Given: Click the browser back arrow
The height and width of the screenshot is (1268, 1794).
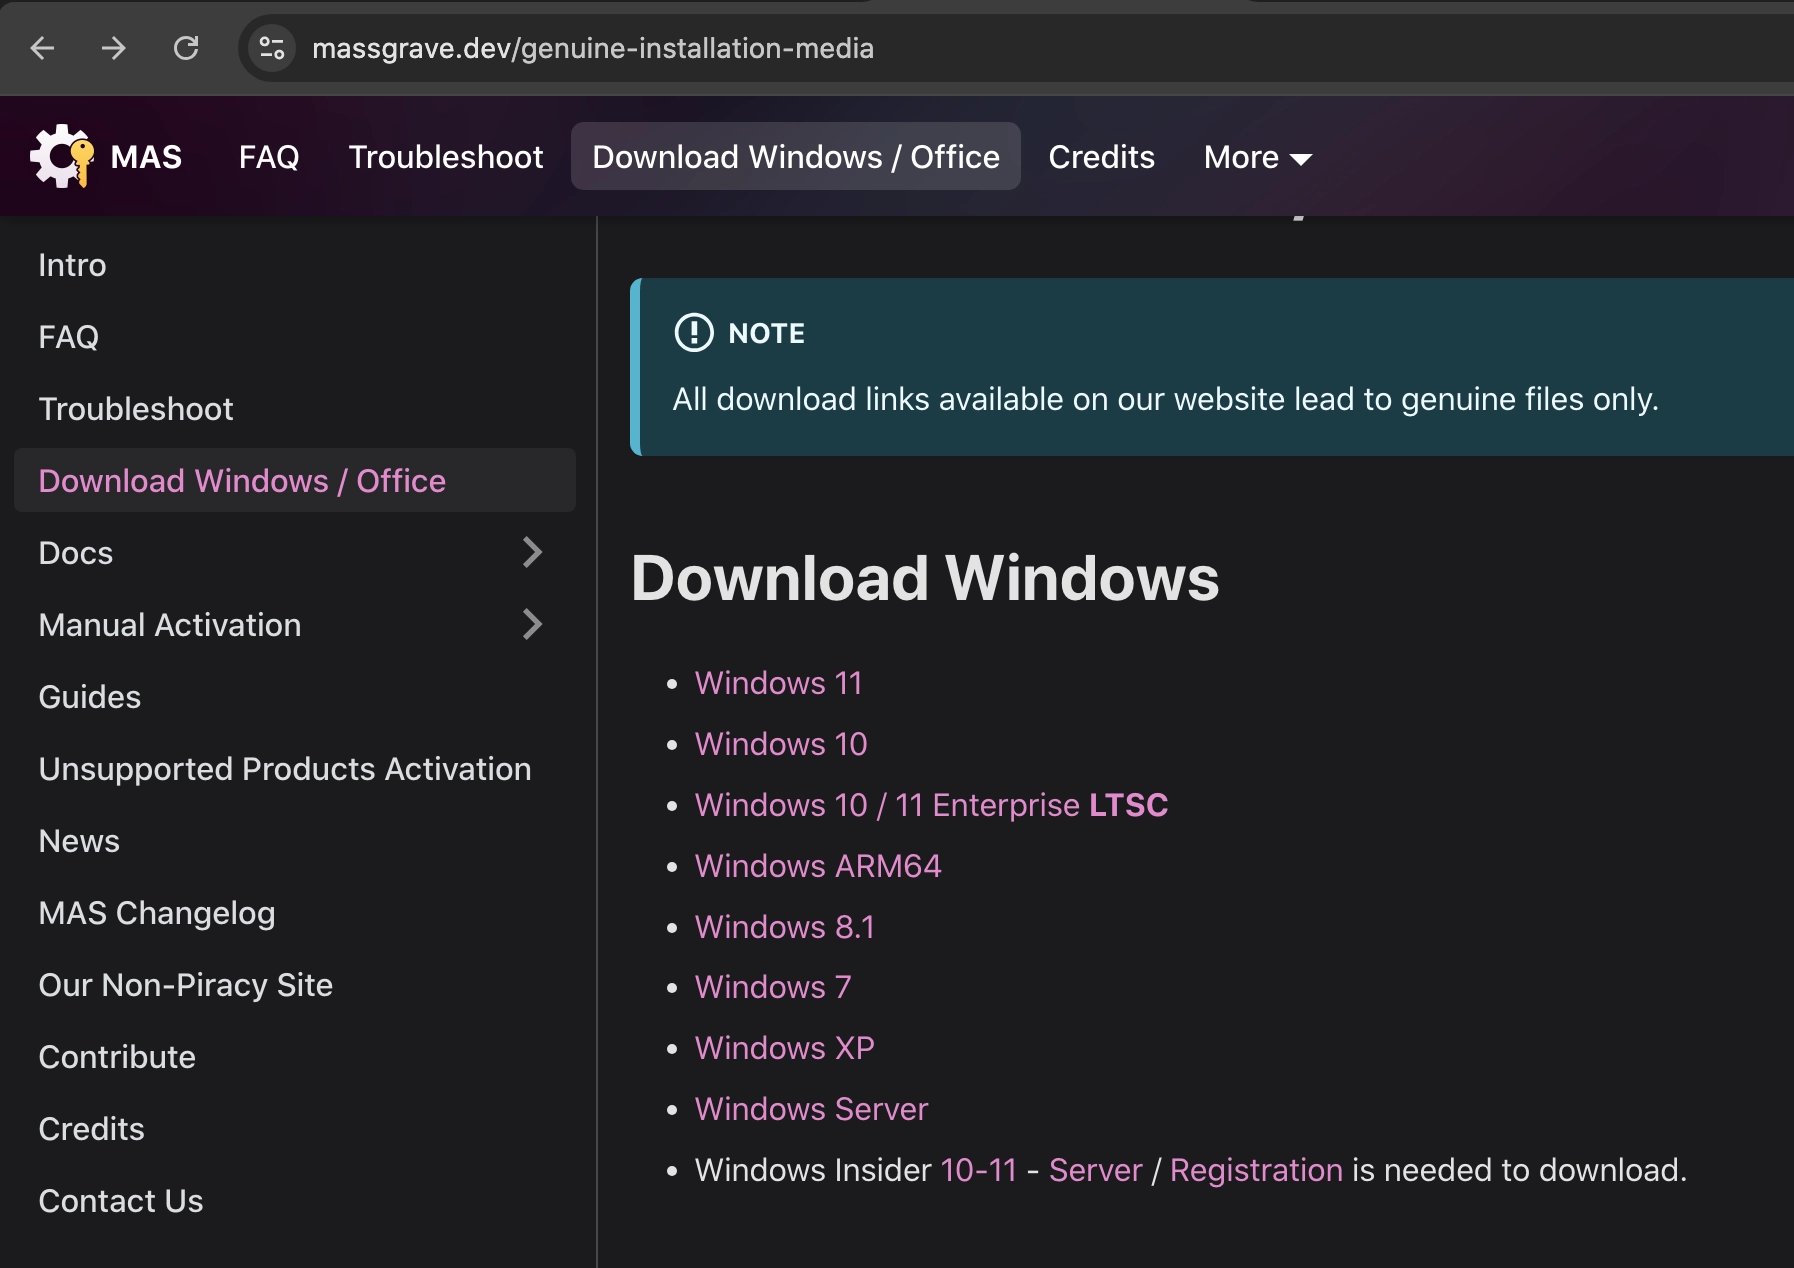Looking at the screenshot, I should (x=42, y=48).
